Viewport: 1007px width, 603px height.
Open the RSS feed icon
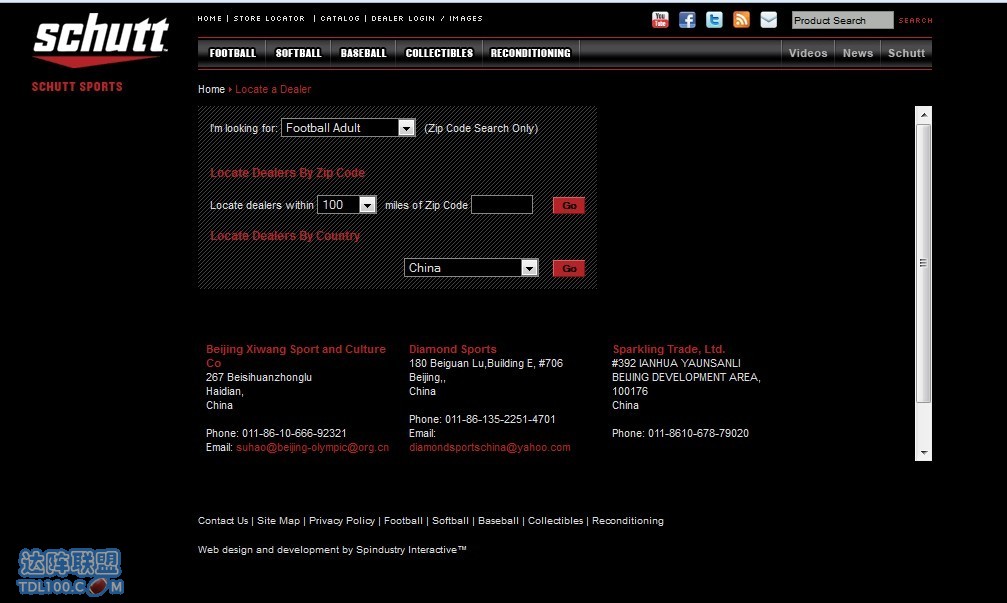point(741,20)
